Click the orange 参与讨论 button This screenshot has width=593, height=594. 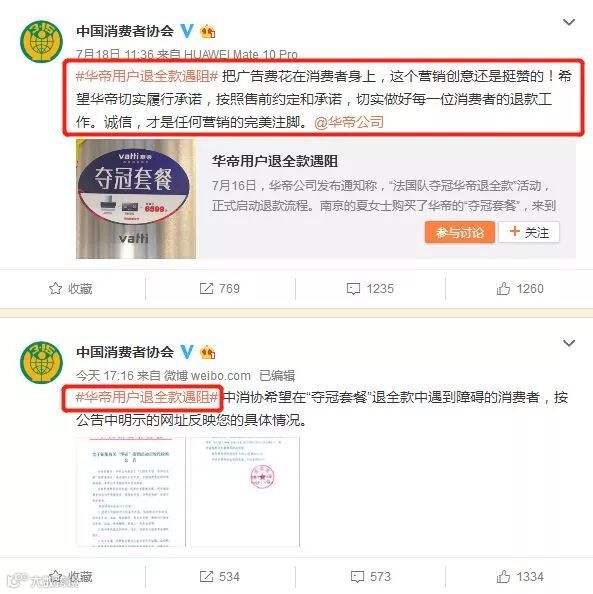460,232
